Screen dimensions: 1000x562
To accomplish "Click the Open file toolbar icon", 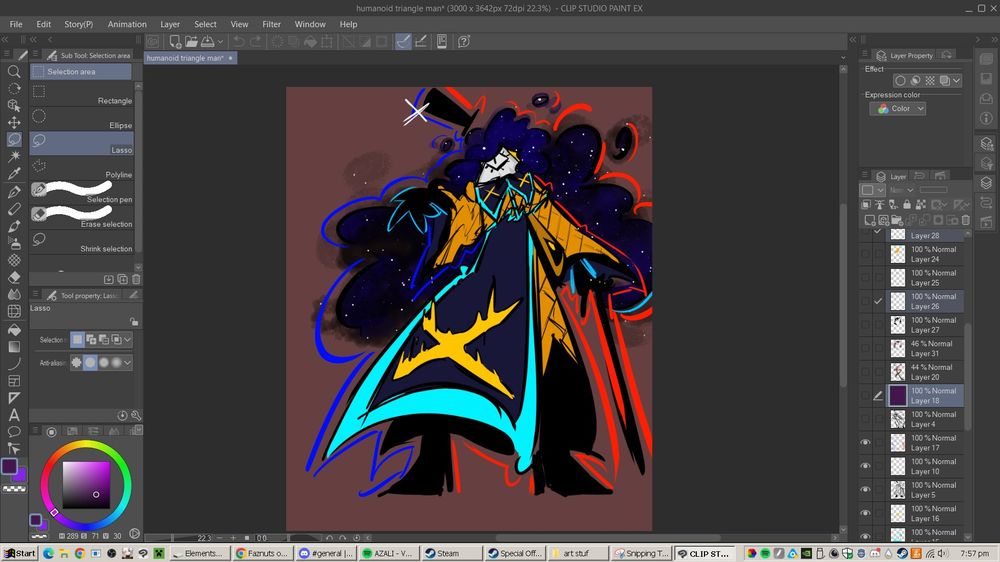I will pos(191,41).
